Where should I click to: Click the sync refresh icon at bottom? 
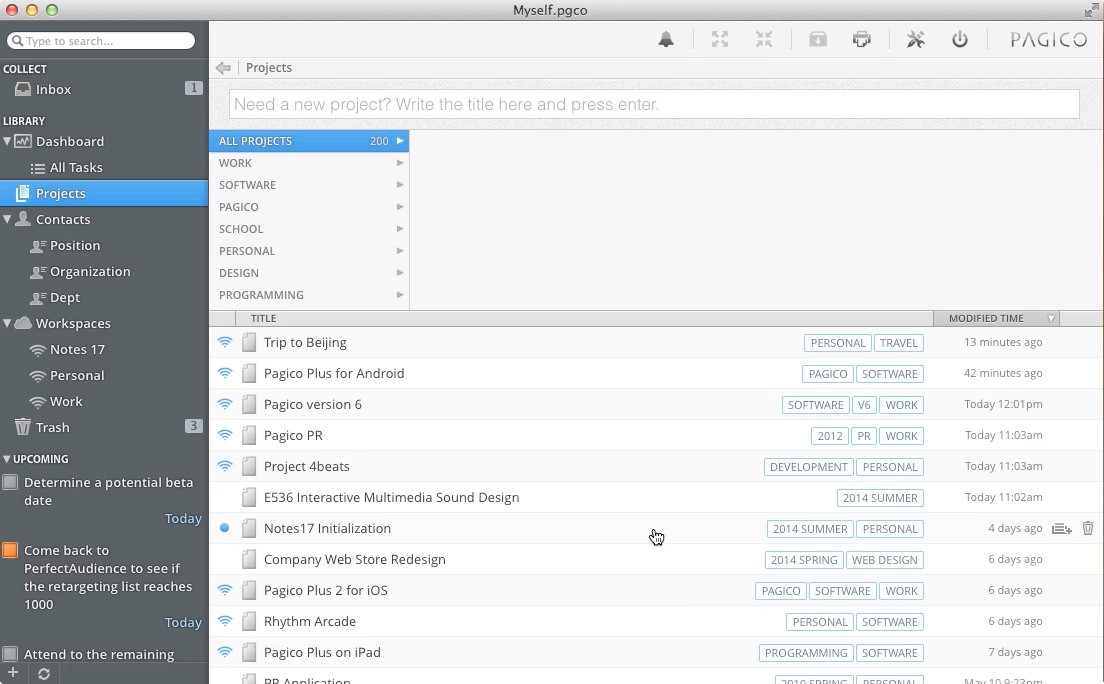[44, 673]
